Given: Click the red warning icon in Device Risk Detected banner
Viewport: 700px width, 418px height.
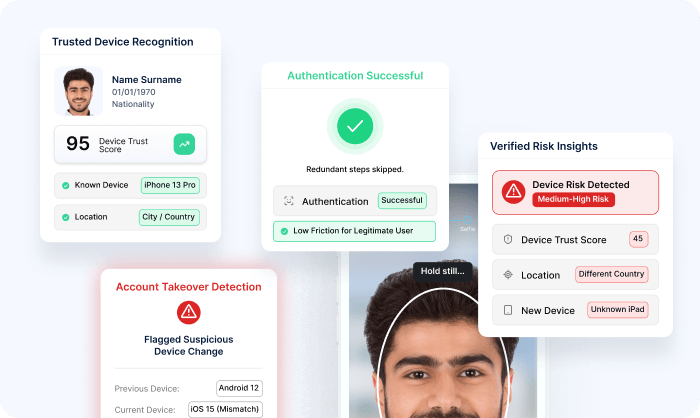Looking at the screenshot, I should 513,192.
